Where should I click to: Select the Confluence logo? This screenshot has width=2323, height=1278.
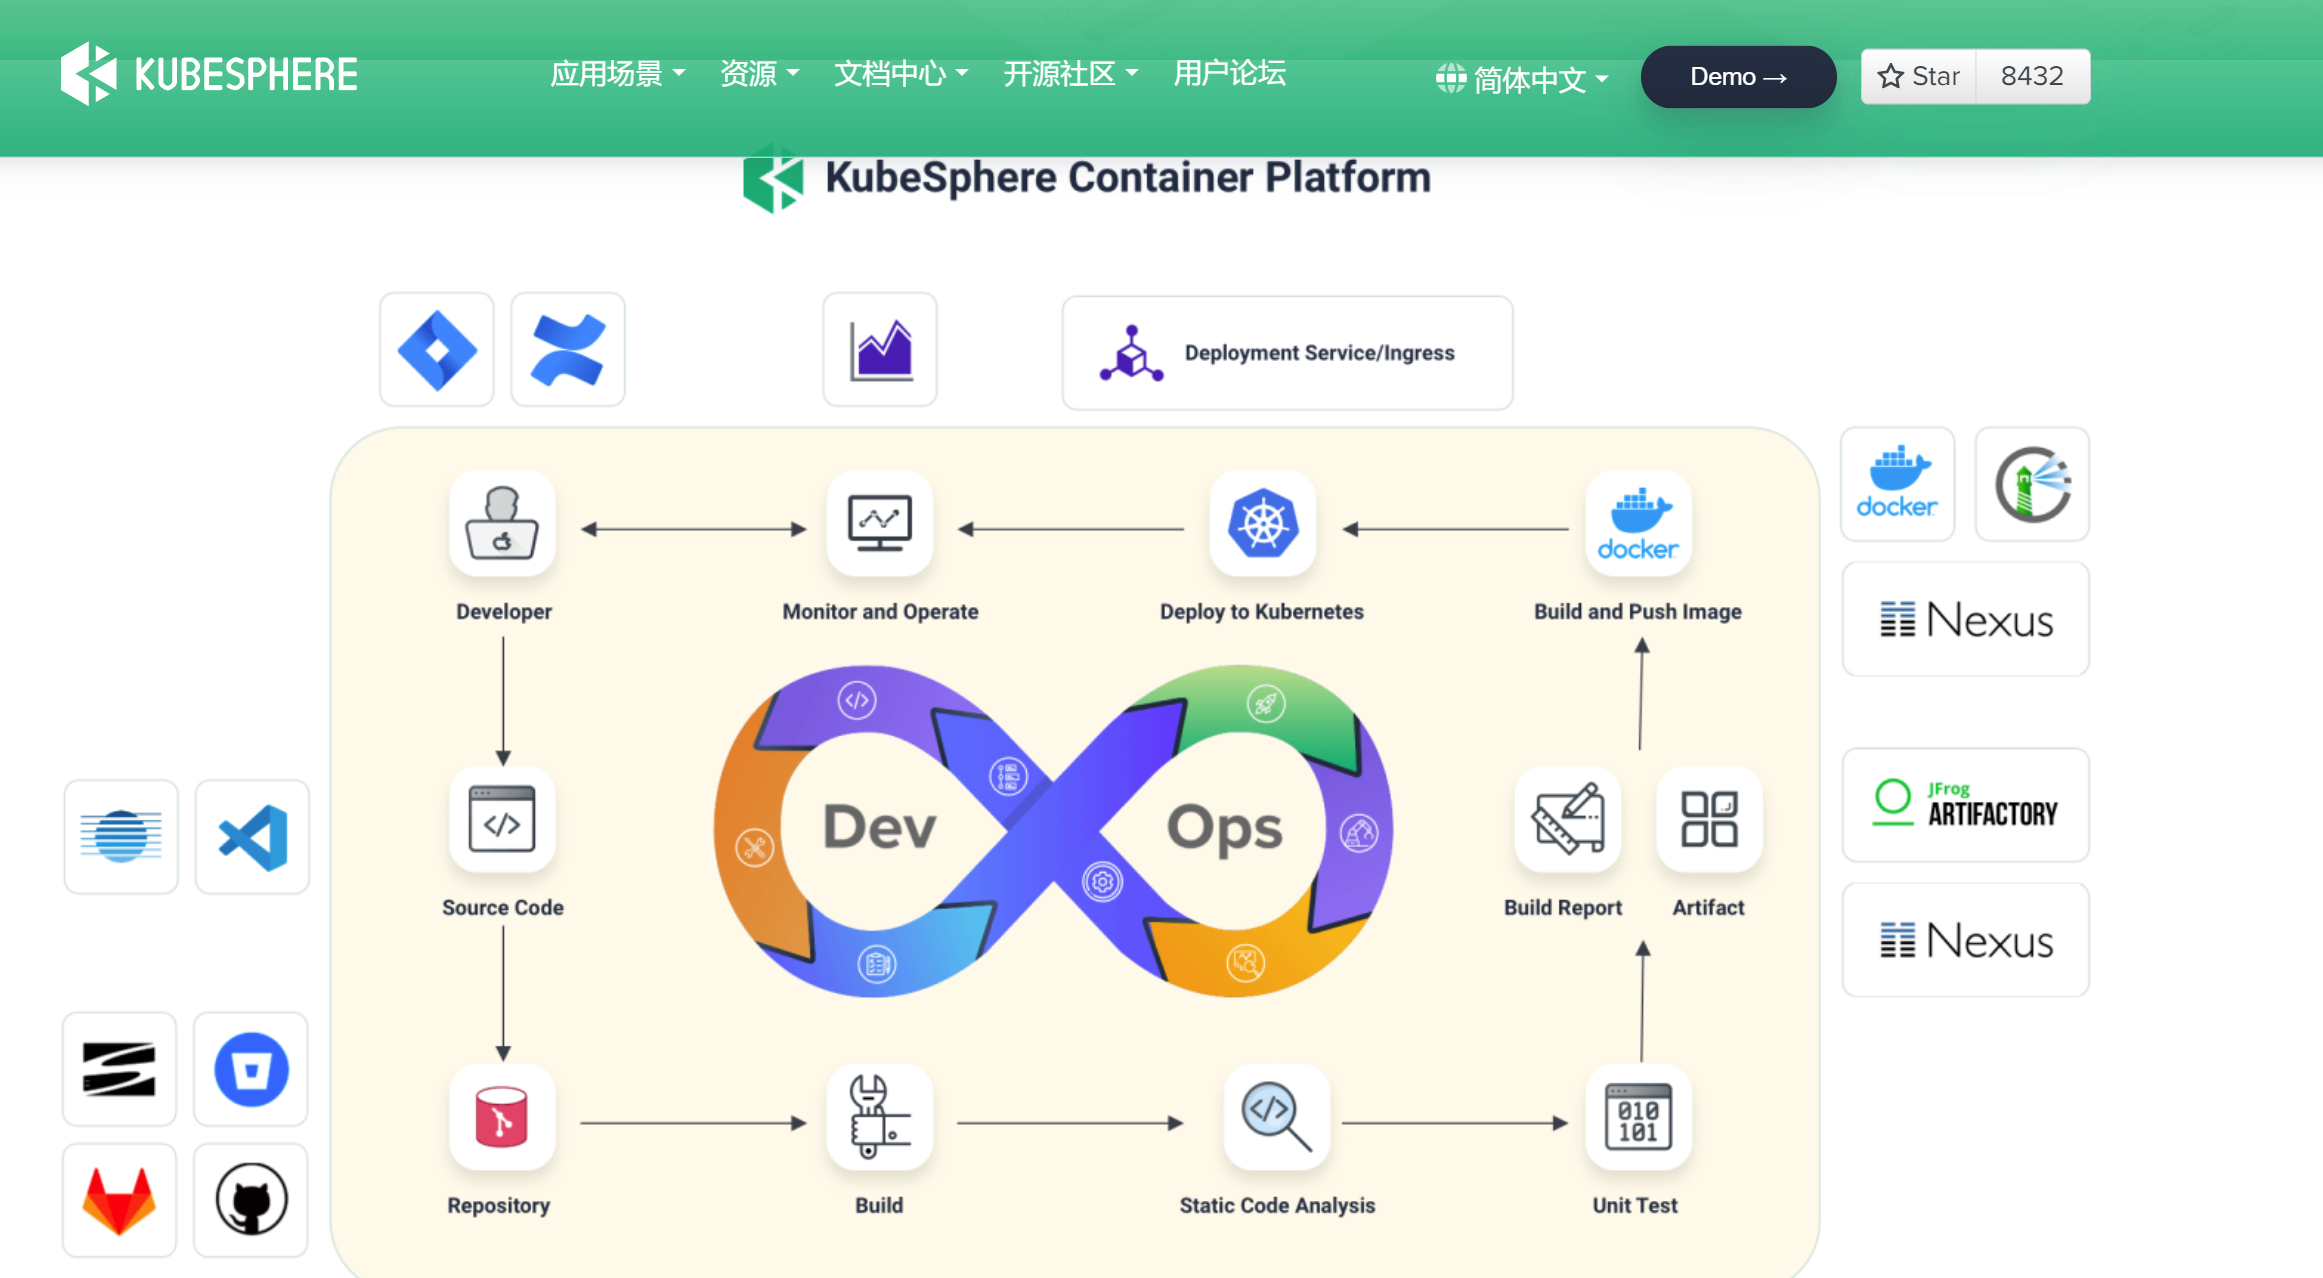coord(567,349)
